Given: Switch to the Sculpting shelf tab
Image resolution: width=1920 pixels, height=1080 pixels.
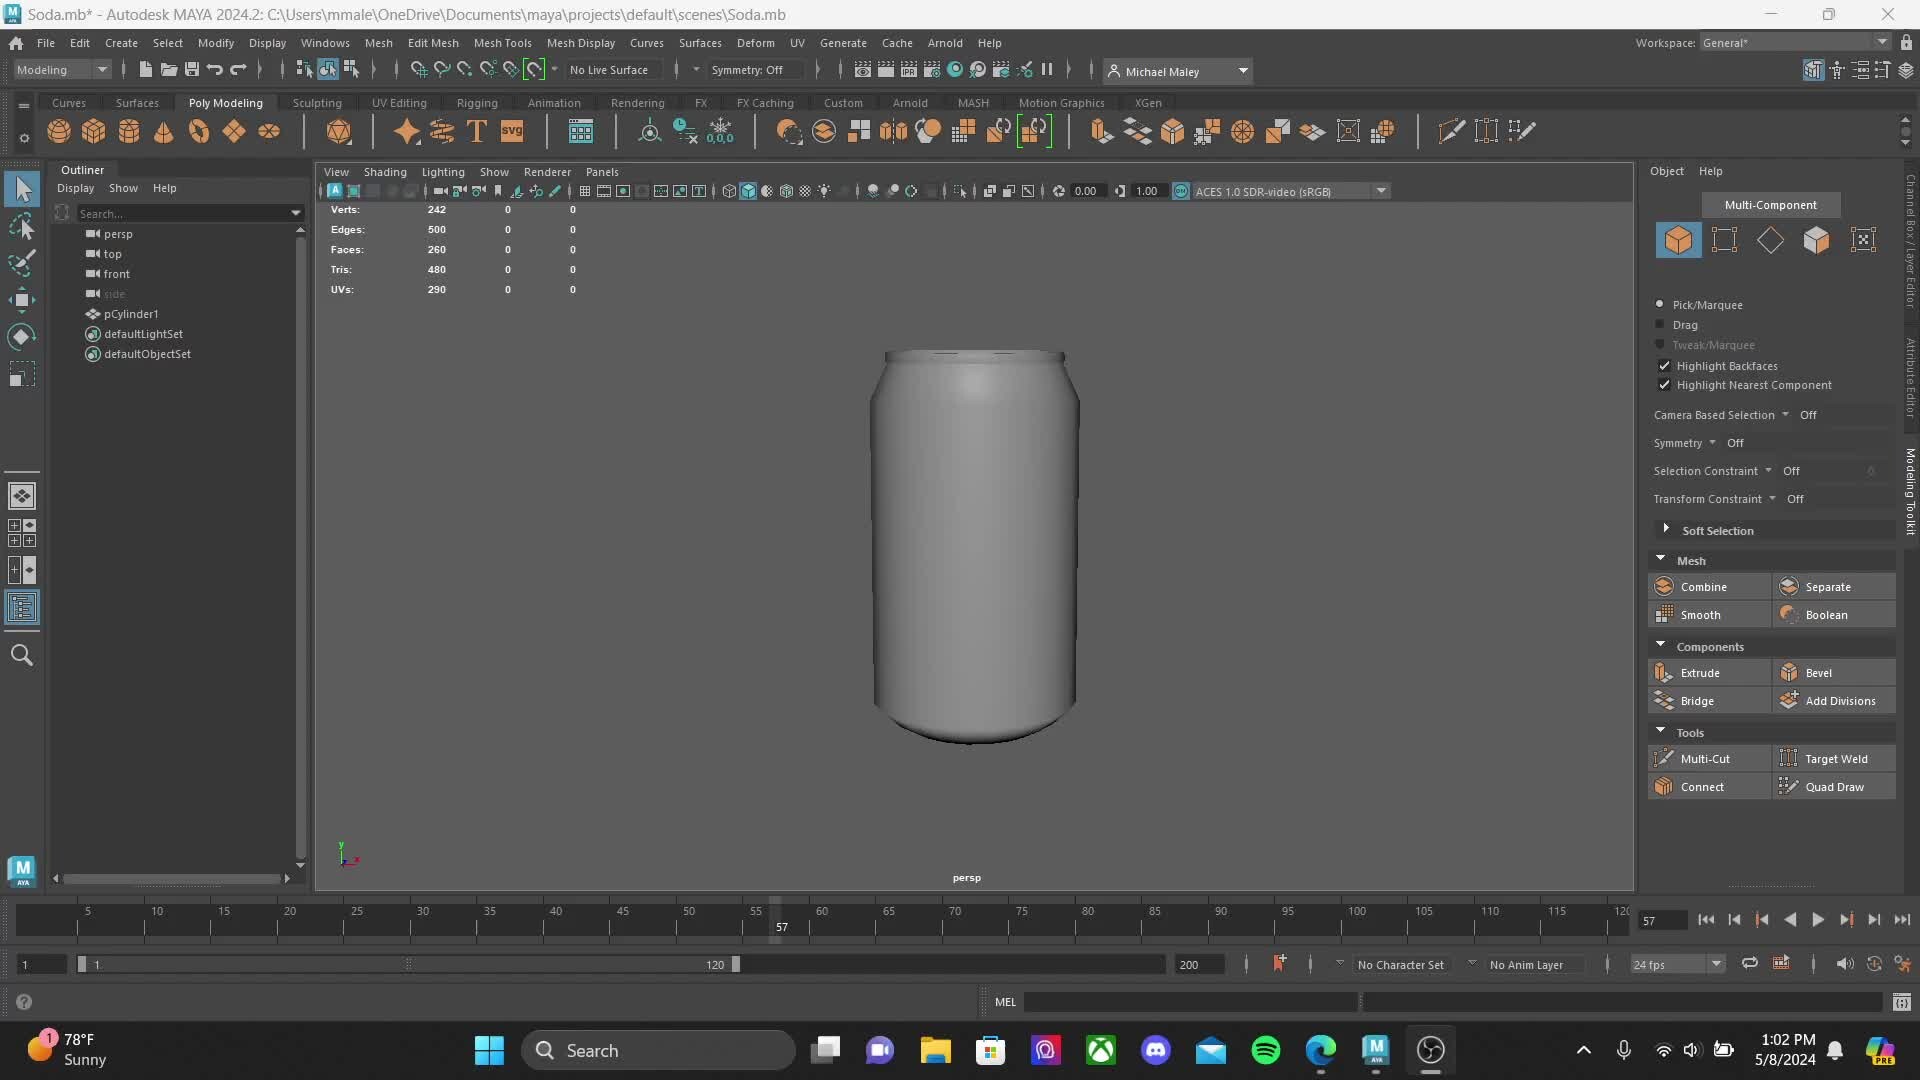Looking at the screenshot, I should (316, 102).
